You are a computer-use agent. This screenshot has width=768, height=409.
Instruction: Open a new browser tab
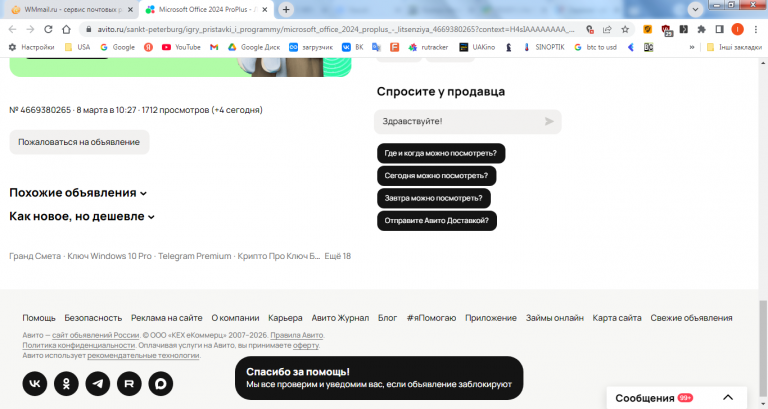pyautogui.click(x=286, y=9)
